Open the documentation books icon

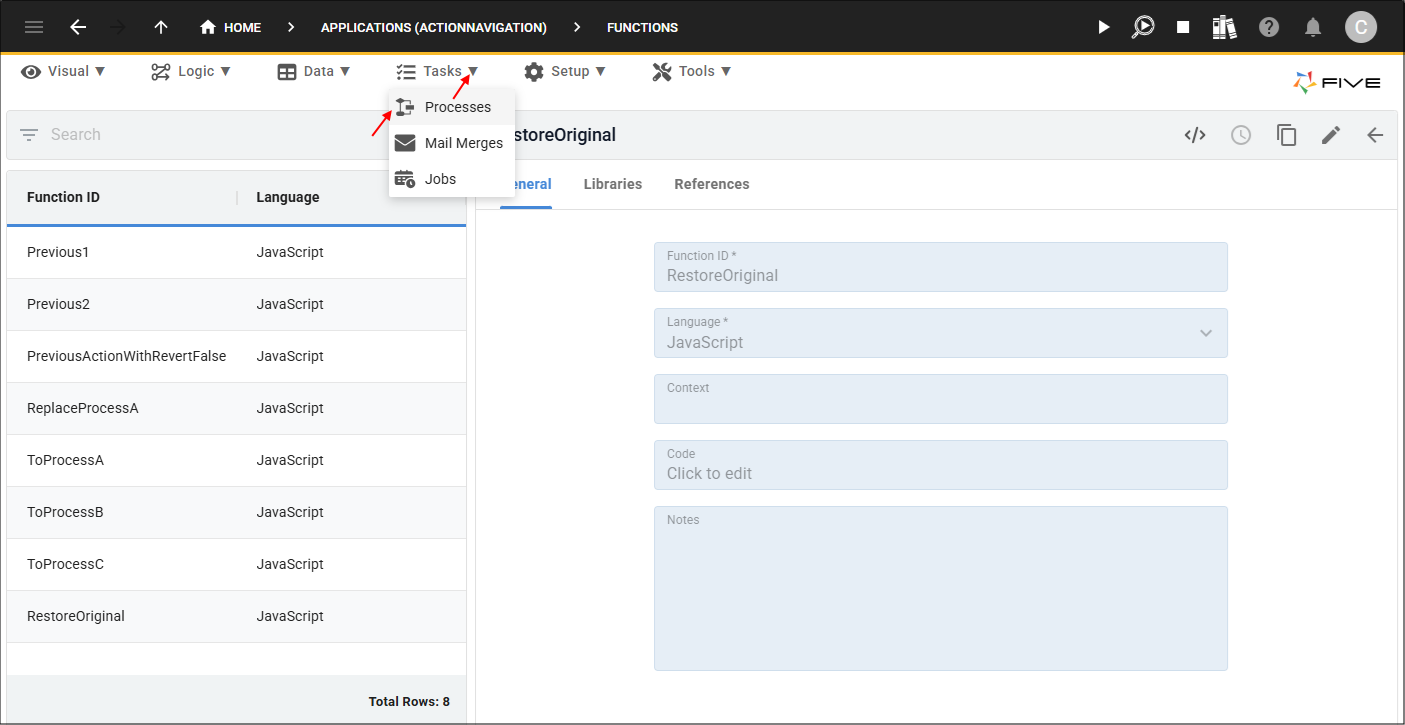pyautogui.click(x=1225, y=27)
